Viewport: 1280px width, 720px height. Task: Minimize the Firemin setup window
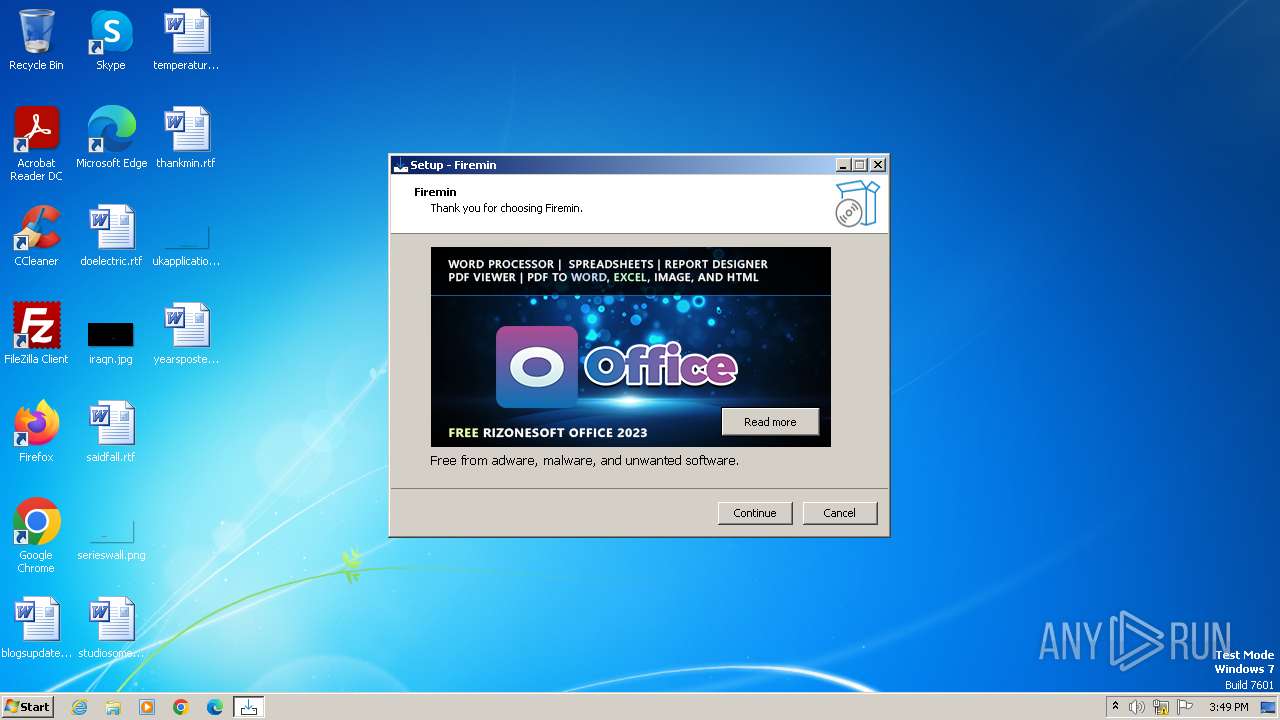click(843, 165)
